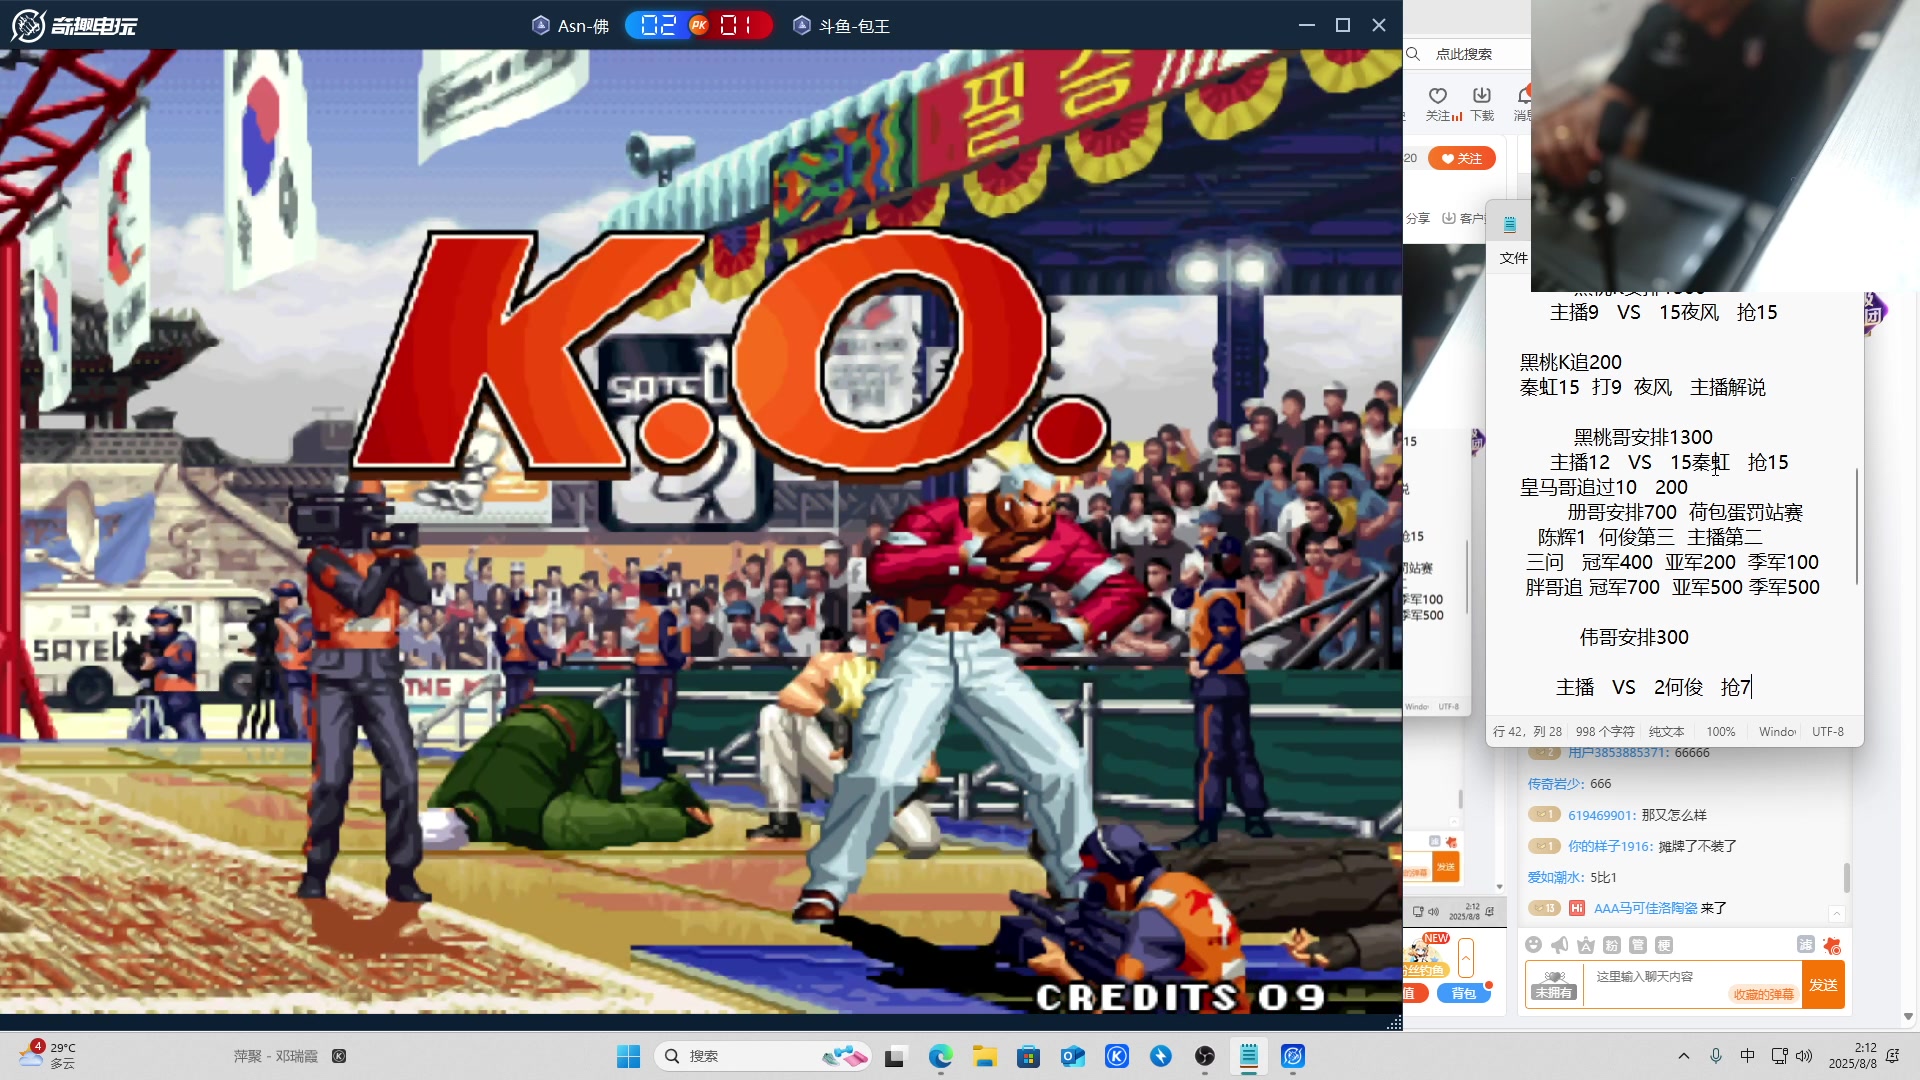
Task: Click the text line 伟哥安排300
Action: (x=1634, y=637)
